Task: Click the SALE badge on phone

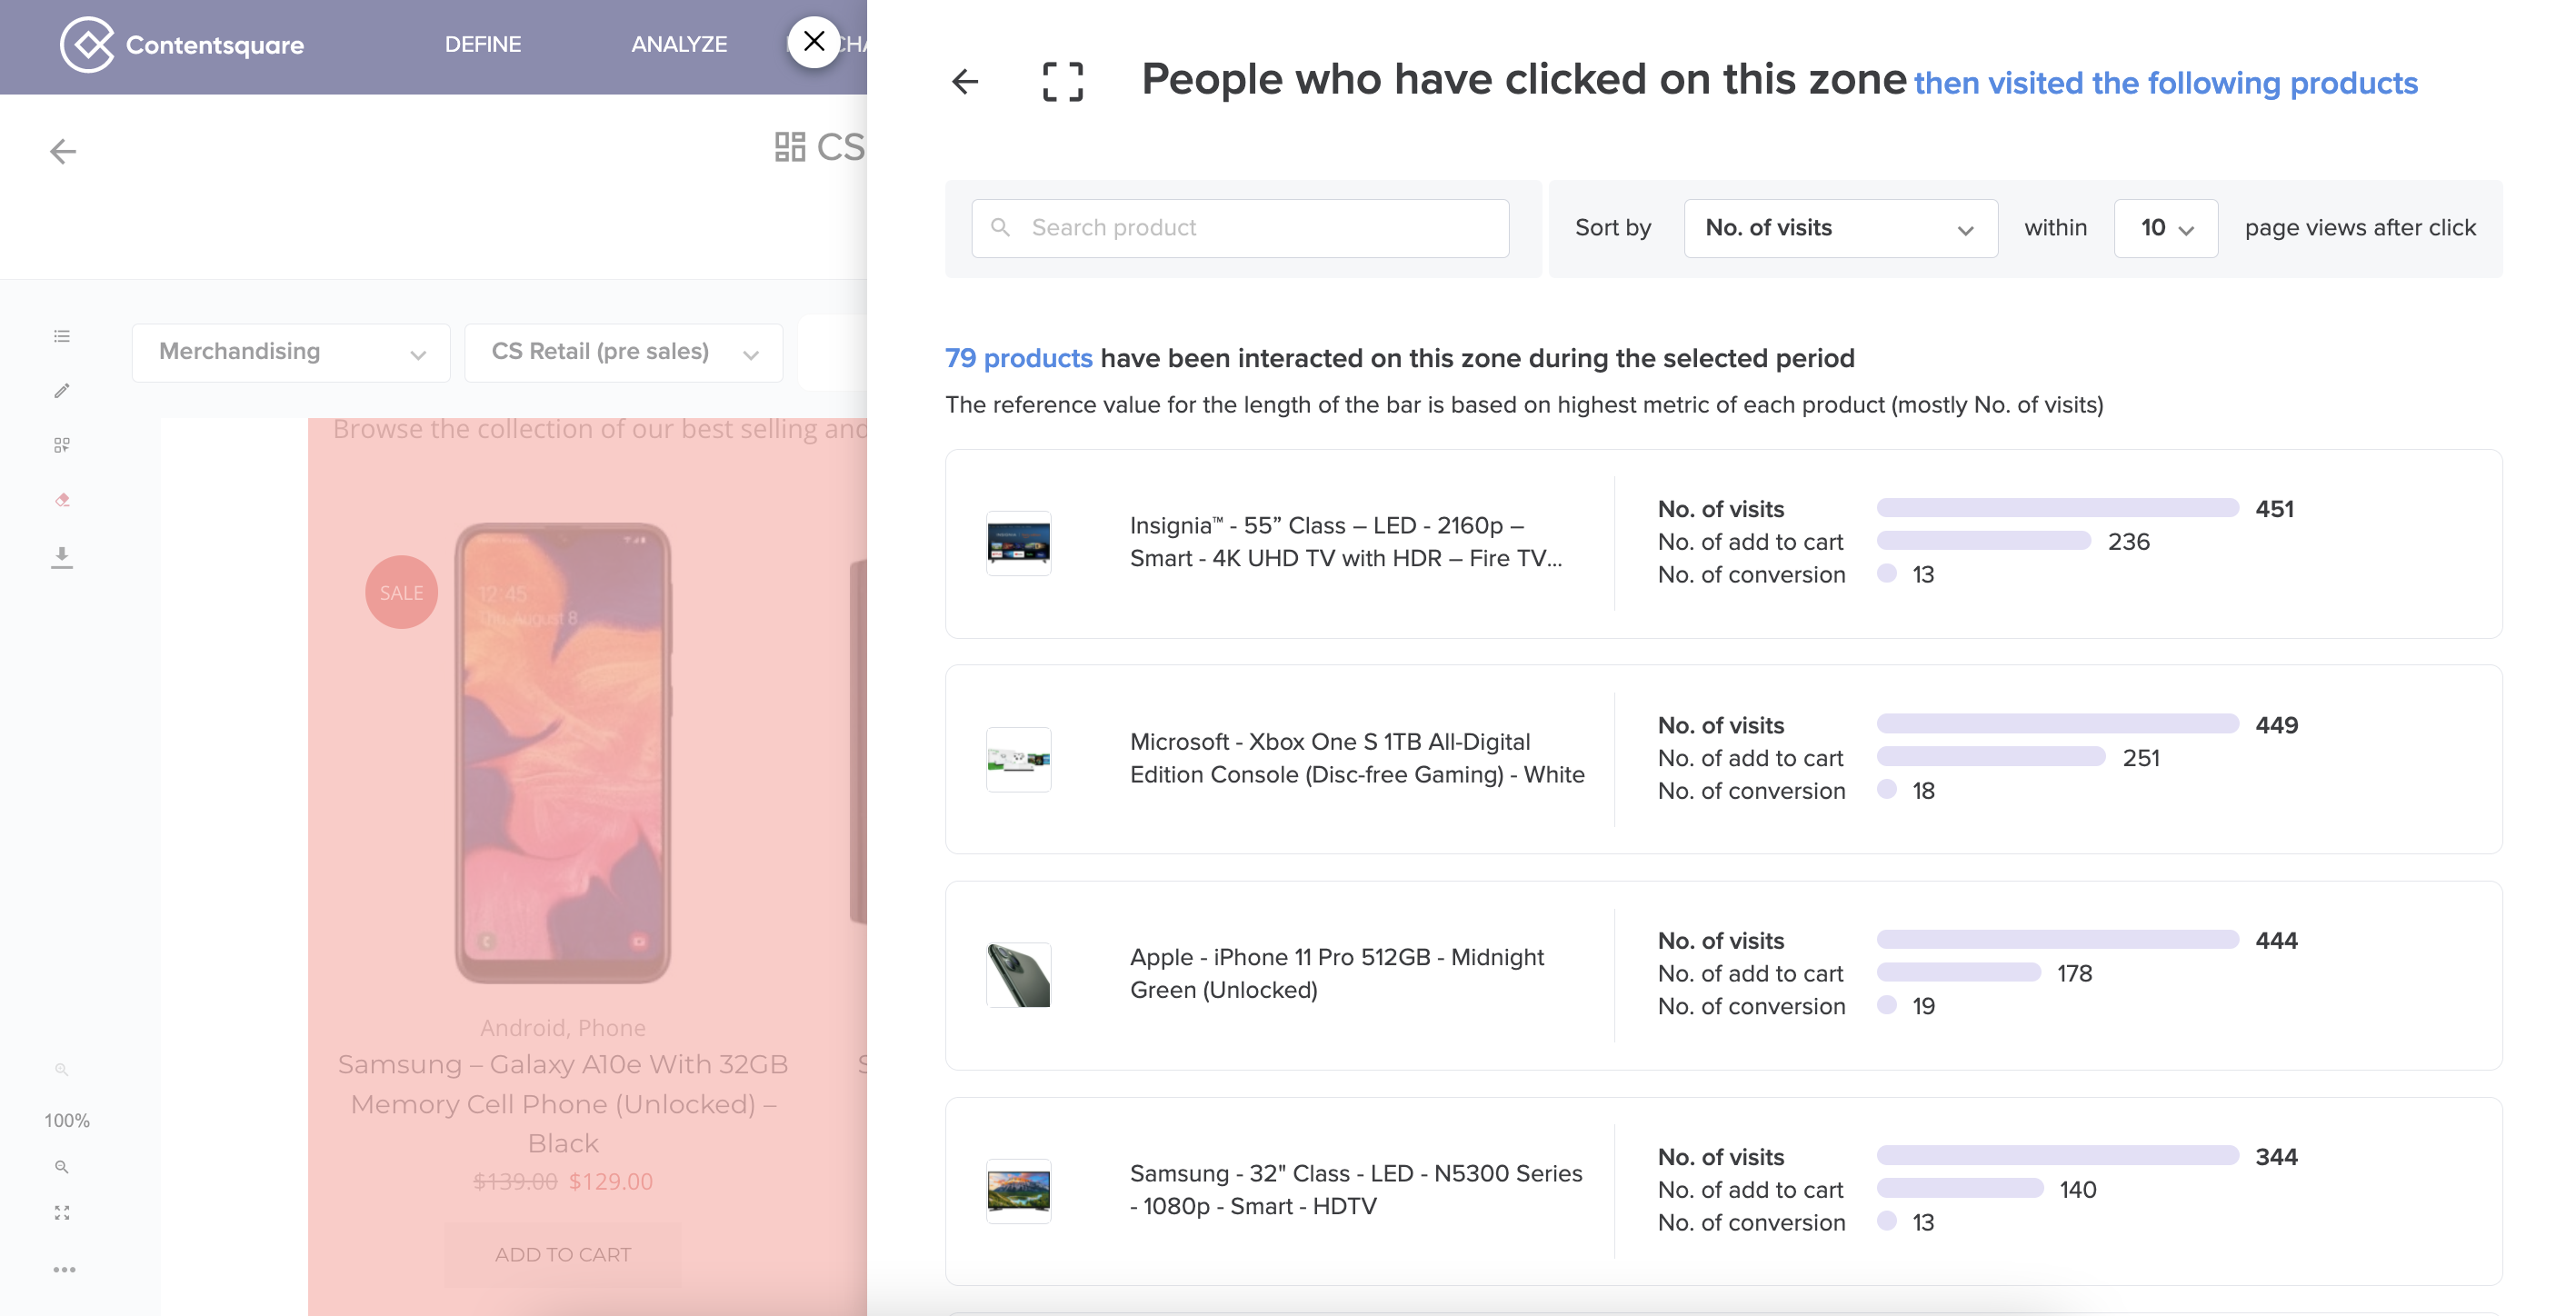Action: pos(401,592)
